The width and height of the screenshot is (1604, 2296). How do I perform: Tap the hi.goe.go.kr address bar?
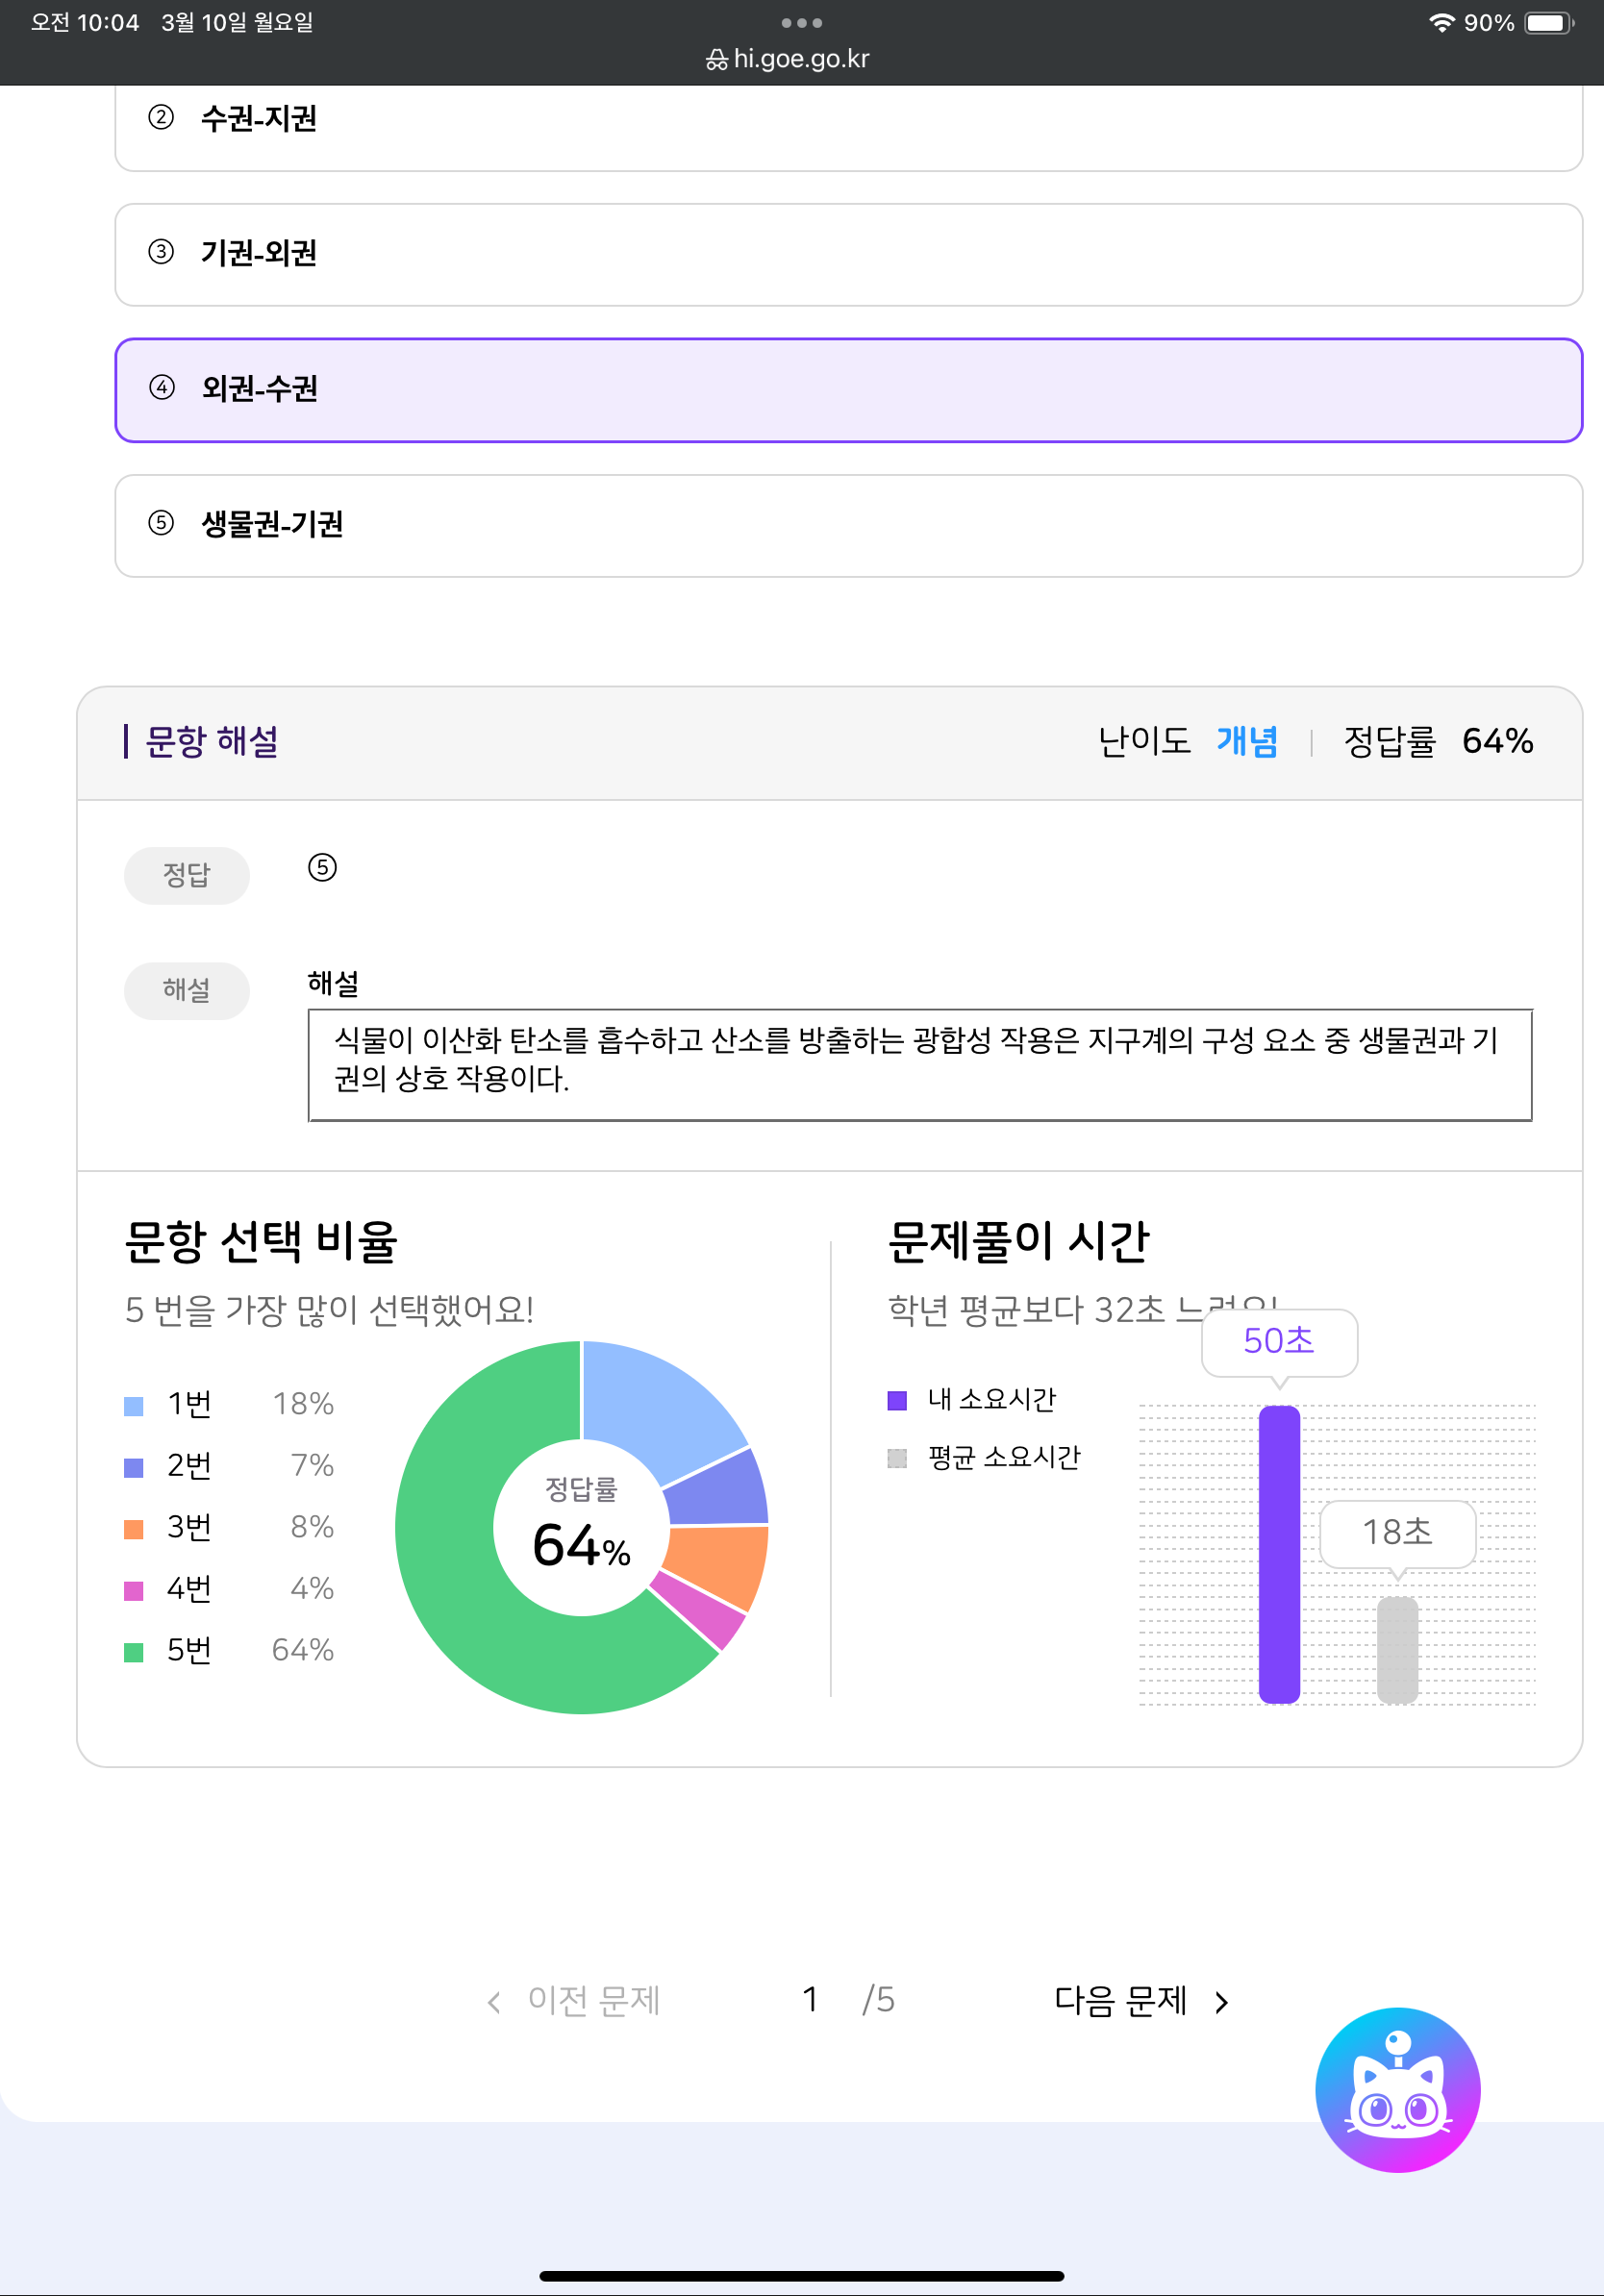click(801, 59)
